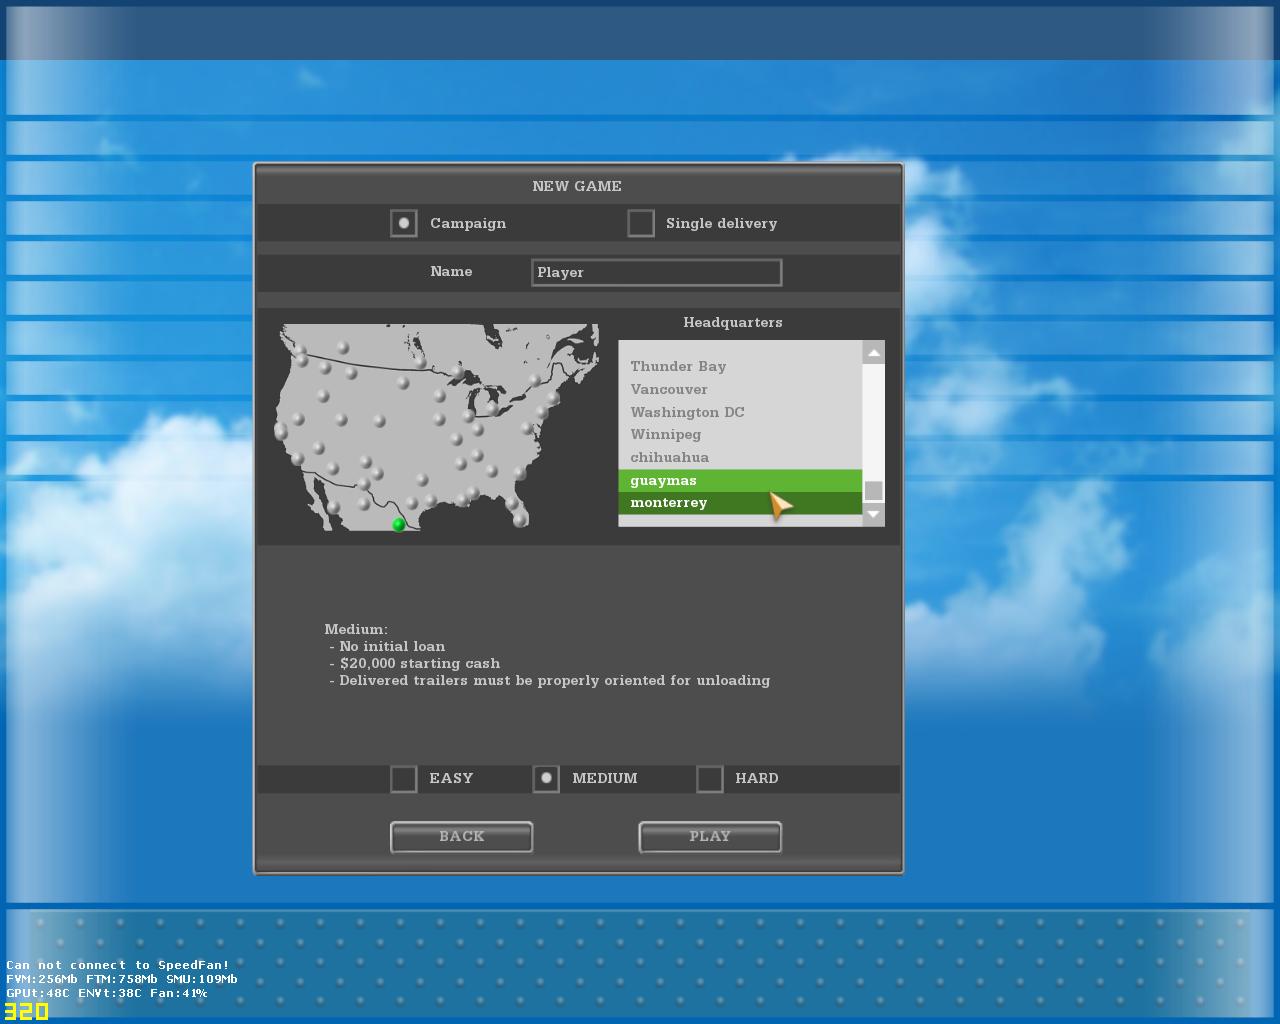
Task: Set difficulty to Hard
Action: (710, 778)
